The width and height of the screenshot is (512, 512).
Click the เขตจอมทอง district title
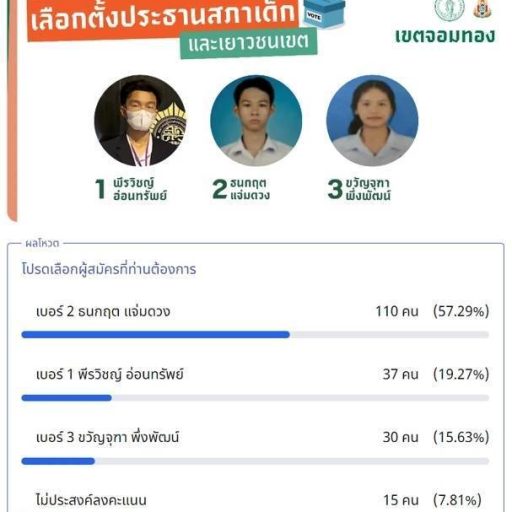tap(445, 36)
